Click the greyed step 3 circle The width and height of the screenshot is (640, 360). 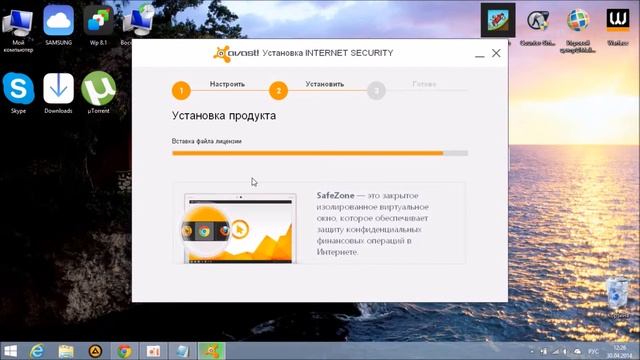pyautogui.click(x=376, y=91)
